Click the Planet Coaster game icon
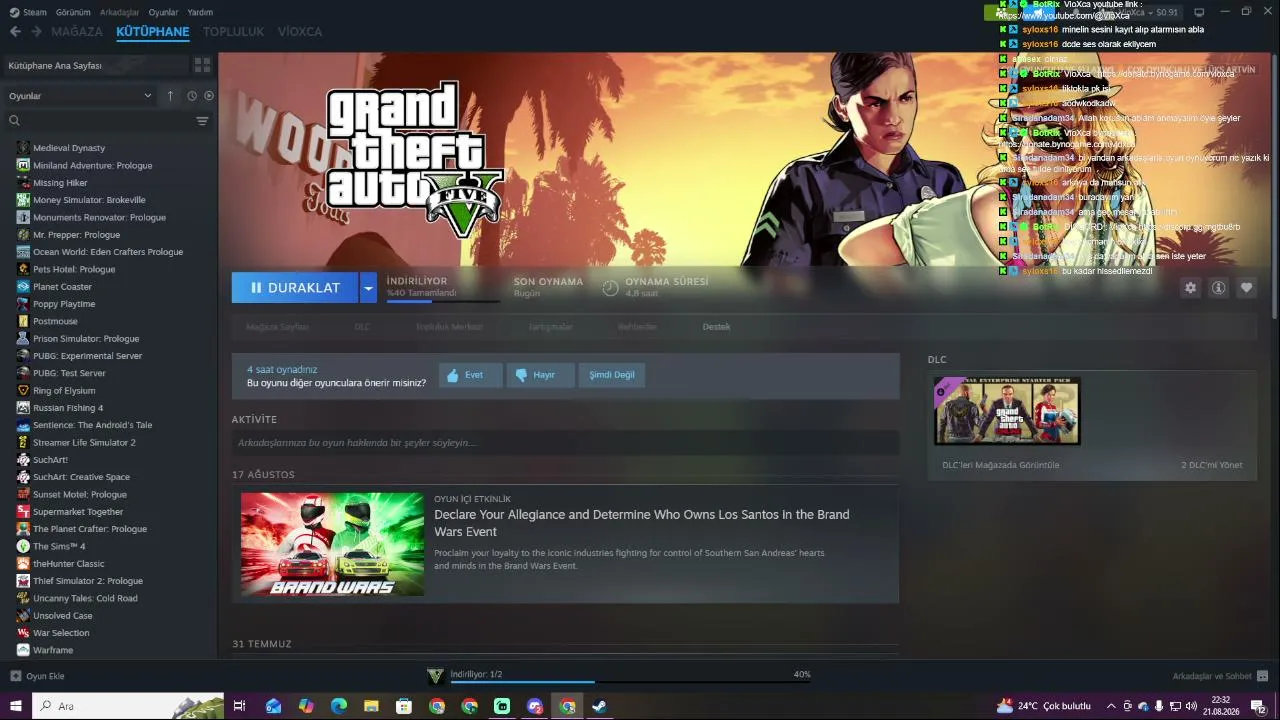 (x=23, y=286)
